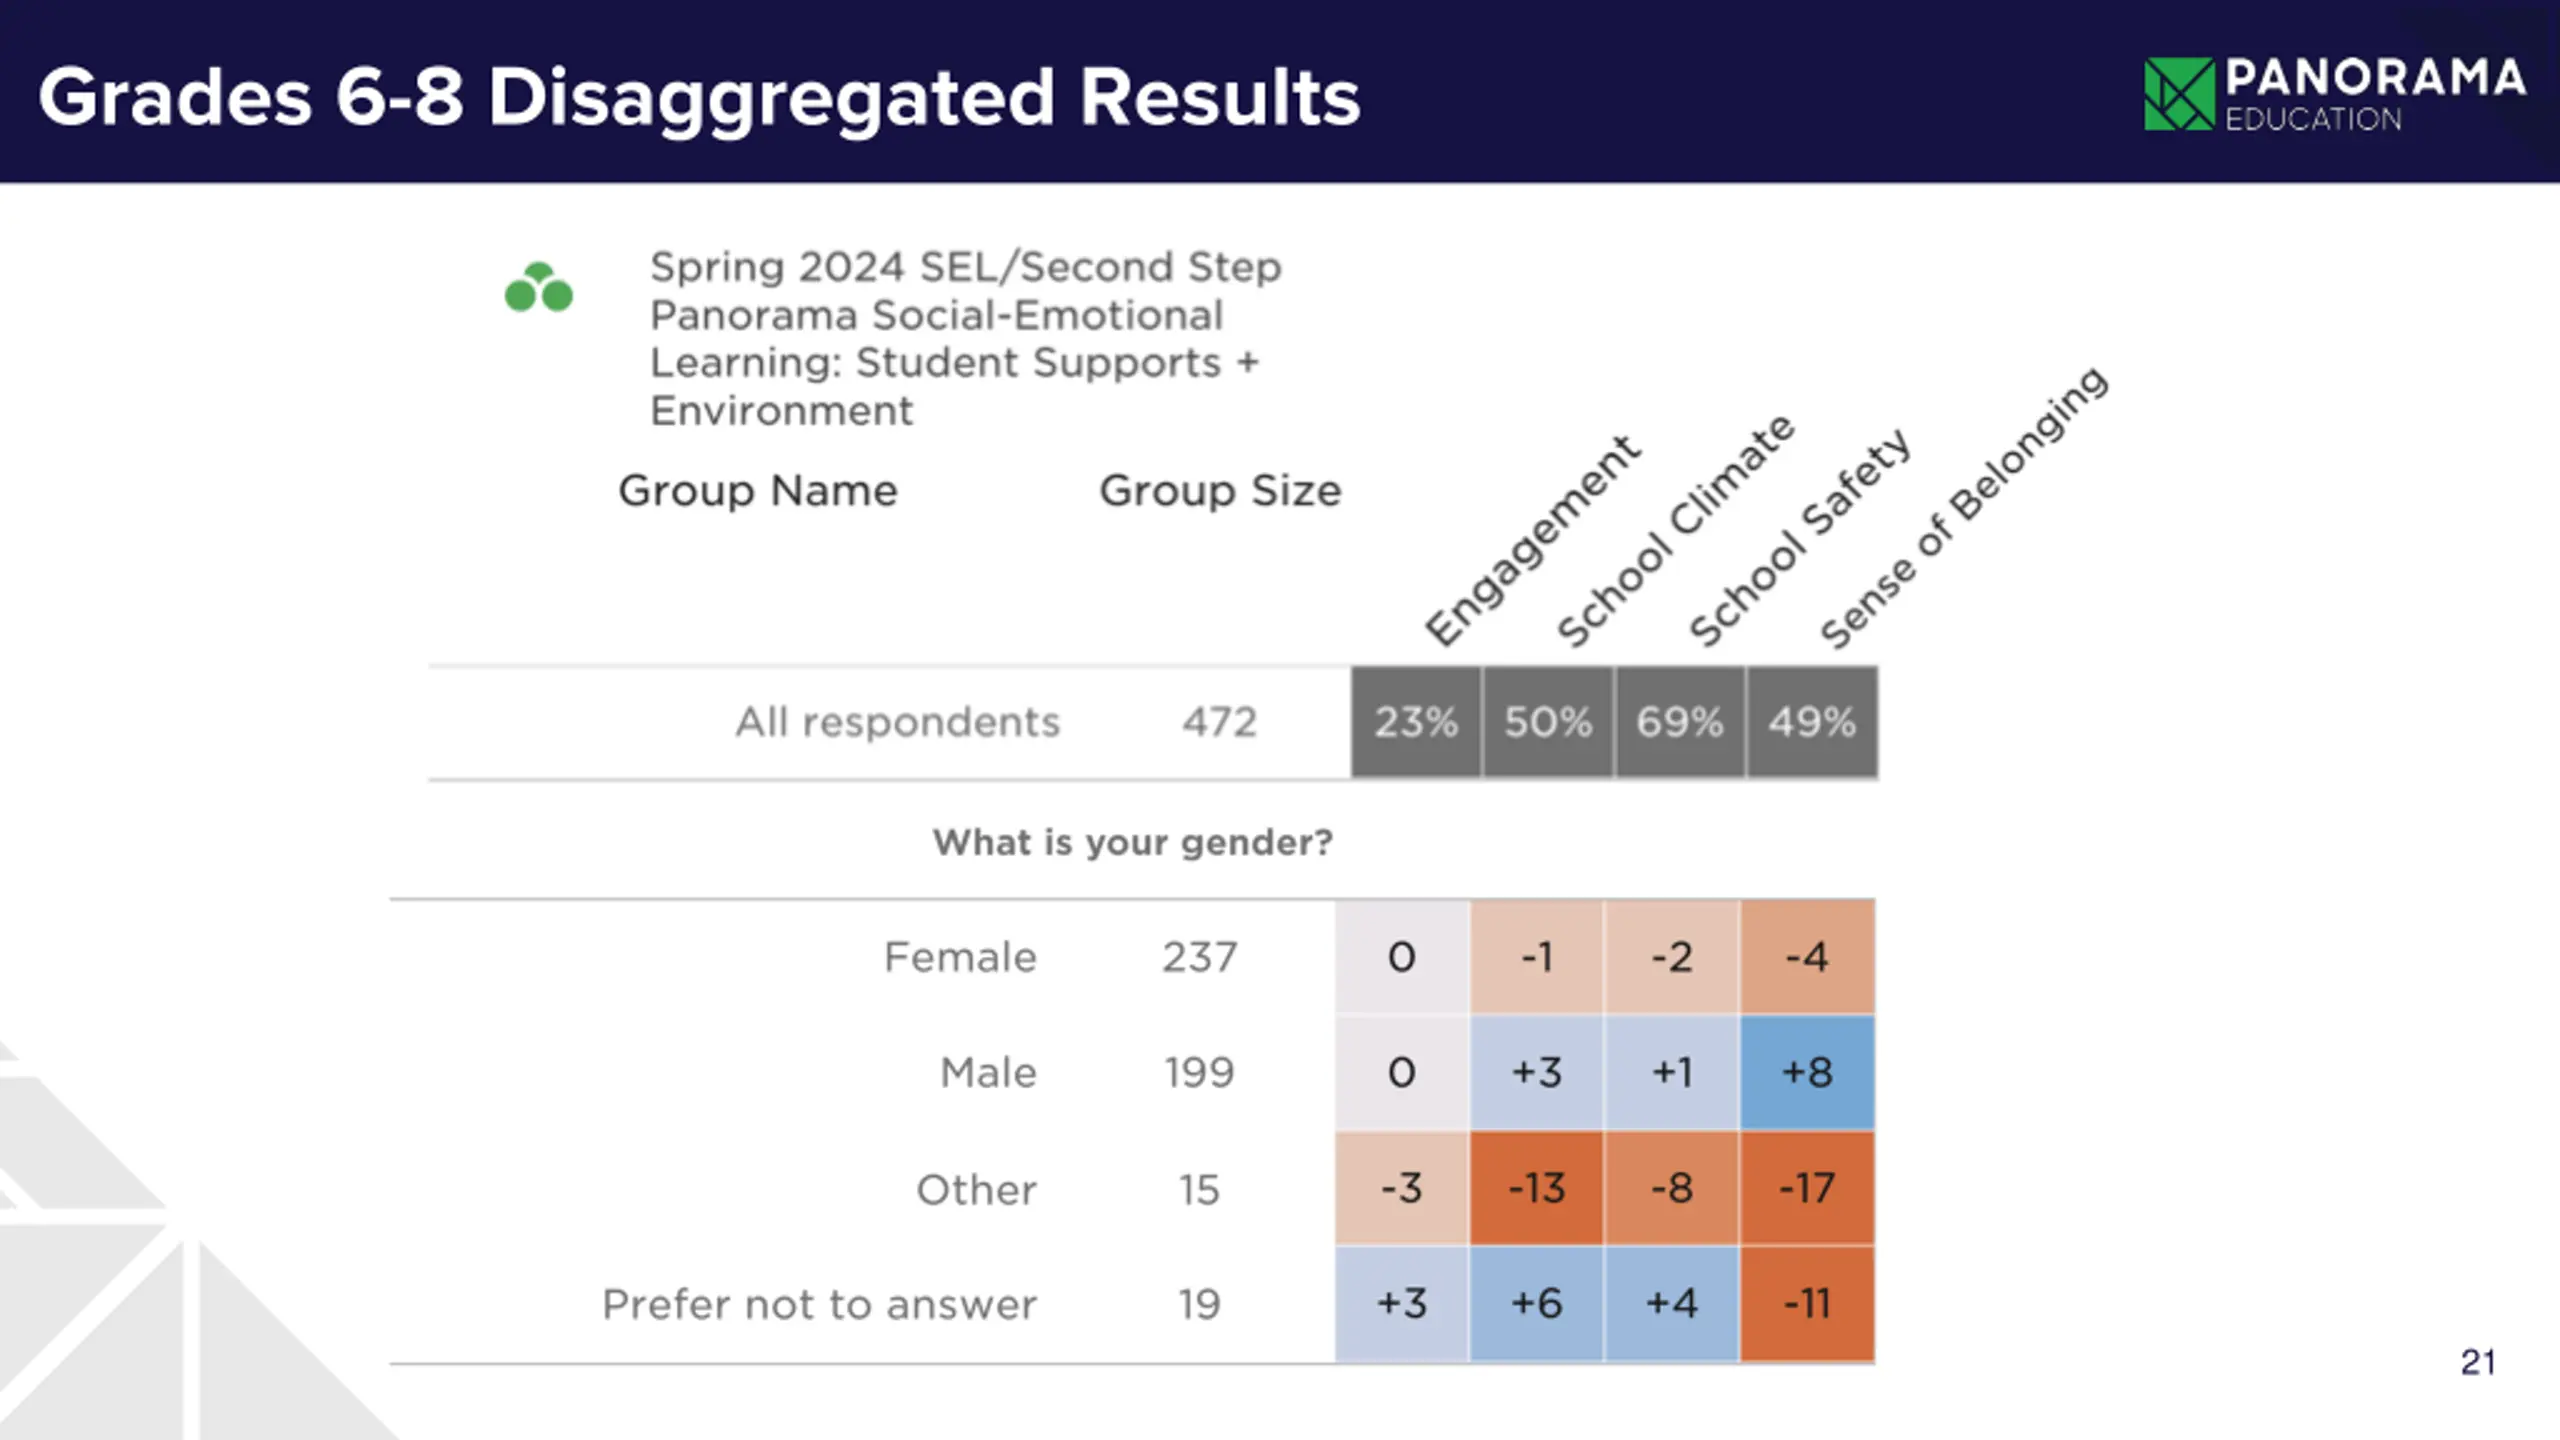This screenshot has width=2560, height=1440.
Task: Click the orange -17 cell in Other row
Action: click(x=1806, y=1188)
